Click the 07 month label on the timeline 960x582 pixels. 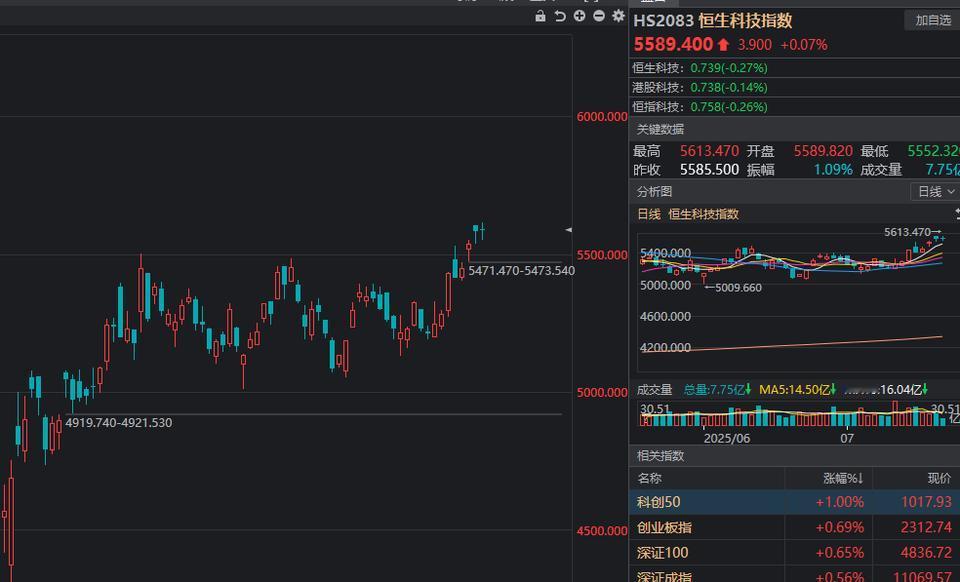pos(847,438)
